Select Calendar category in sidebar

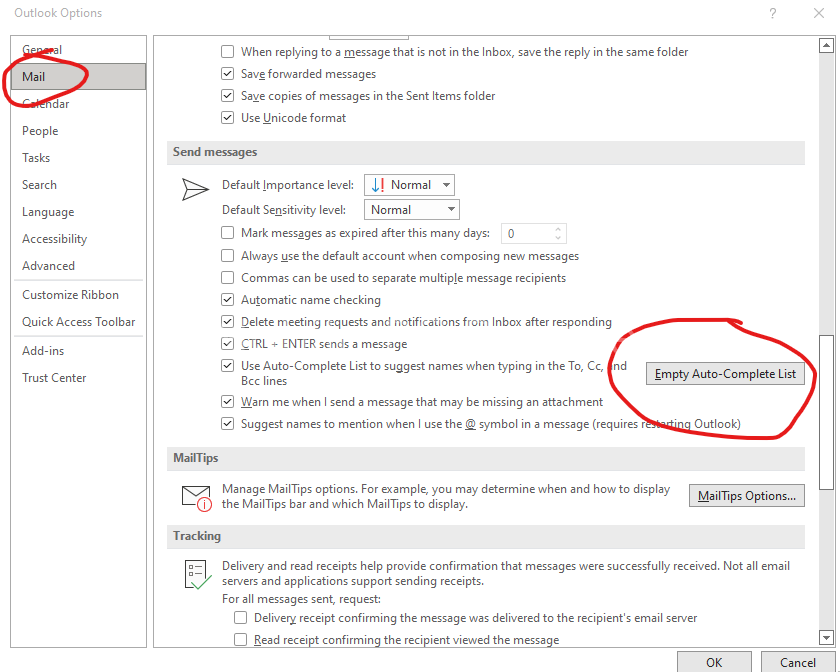click(46, 104)
